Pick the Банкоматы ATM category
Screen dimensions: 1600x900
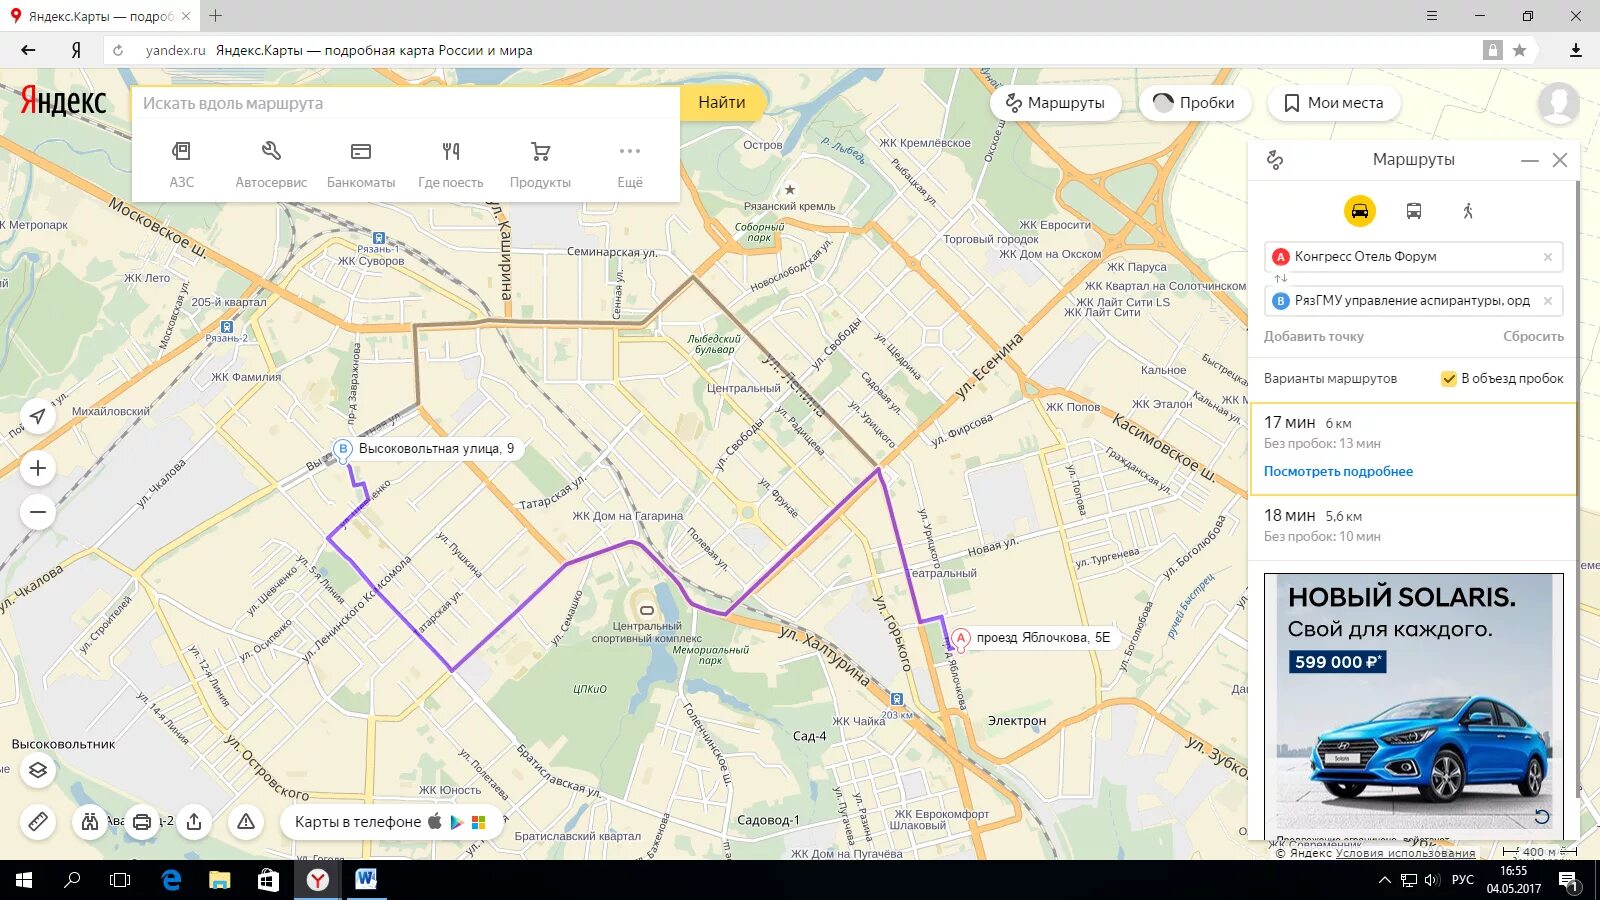[x=361, y=164]
